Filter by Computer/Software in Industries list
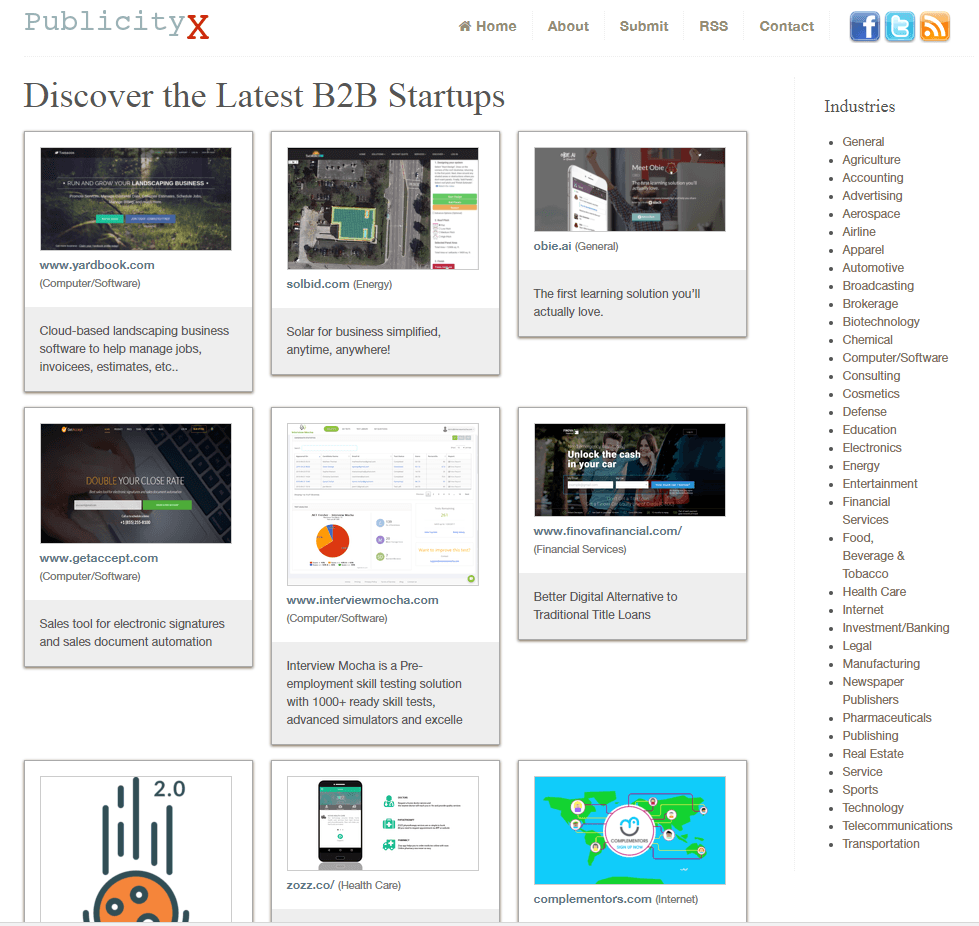 point(895,358)
